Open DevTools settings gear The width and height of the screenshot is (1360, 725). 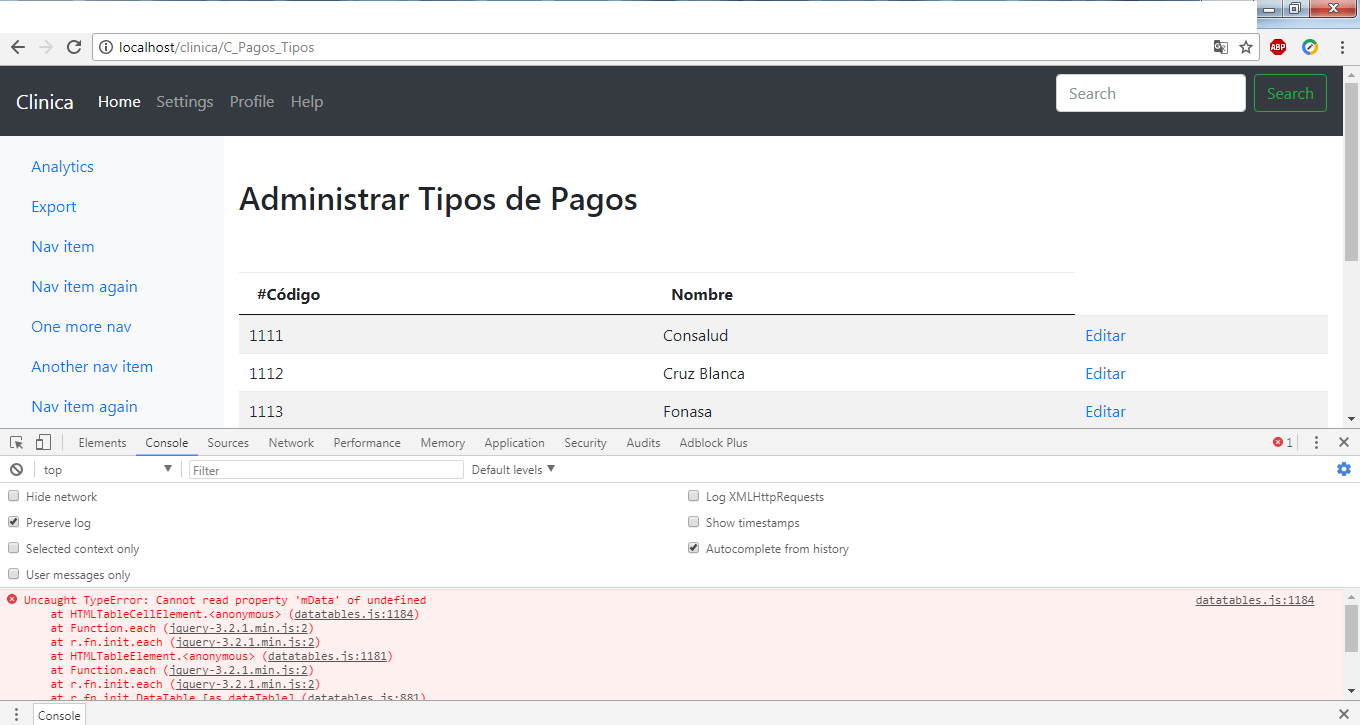(1344, 468)
